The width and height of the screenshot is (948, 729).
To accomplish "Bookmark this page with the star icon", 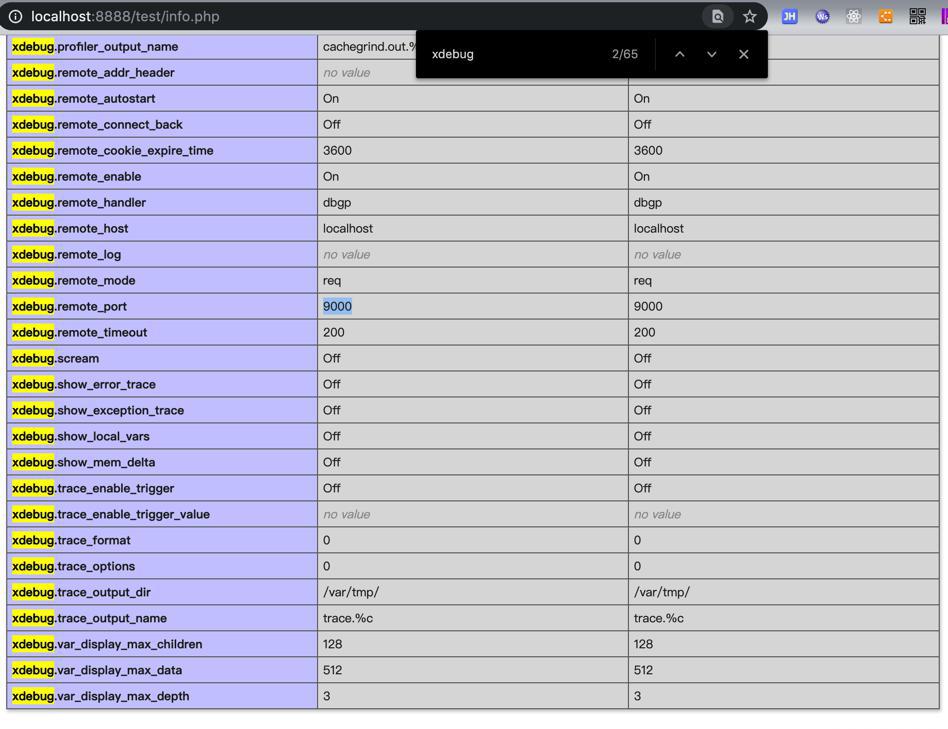I will tap(750, 16).
